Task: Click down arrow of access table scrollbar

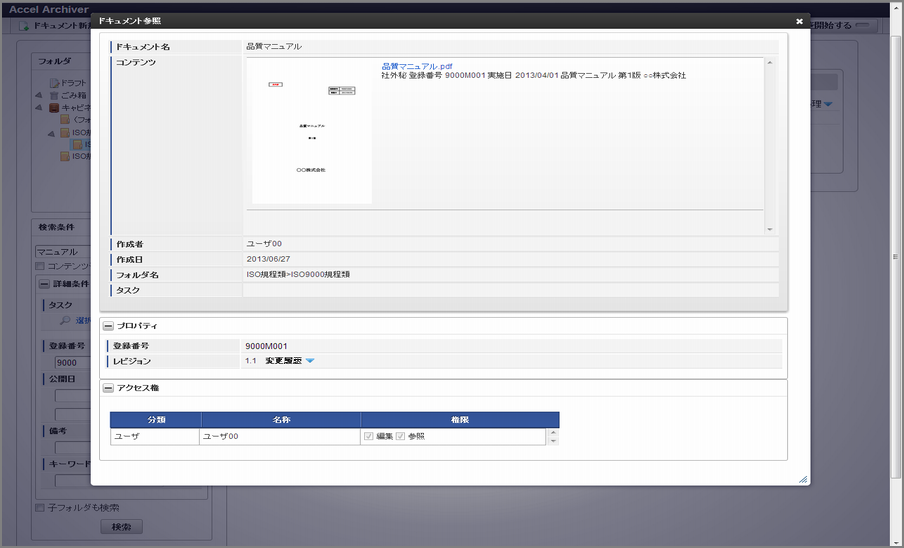Action: [553, 441]
